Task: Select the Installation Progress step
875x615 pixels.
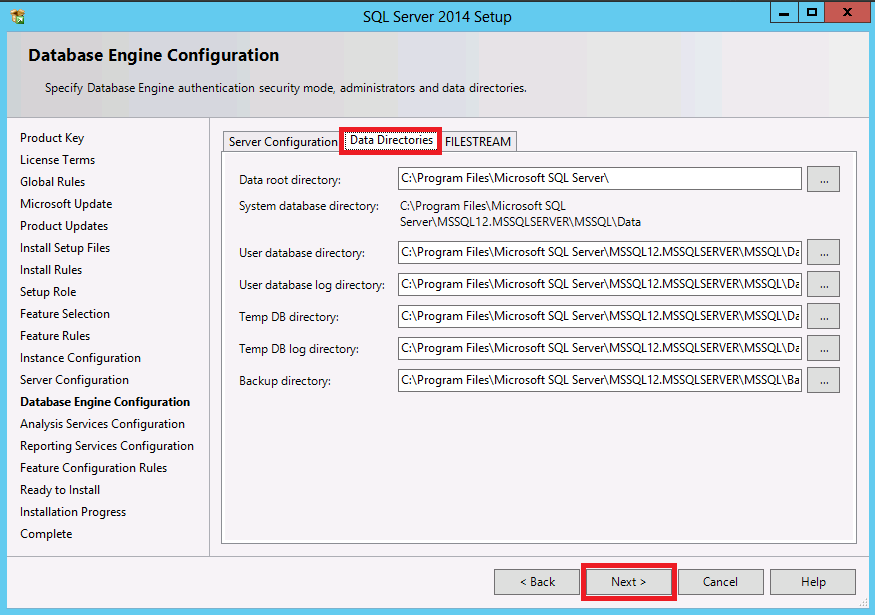Action: (73, 512)
